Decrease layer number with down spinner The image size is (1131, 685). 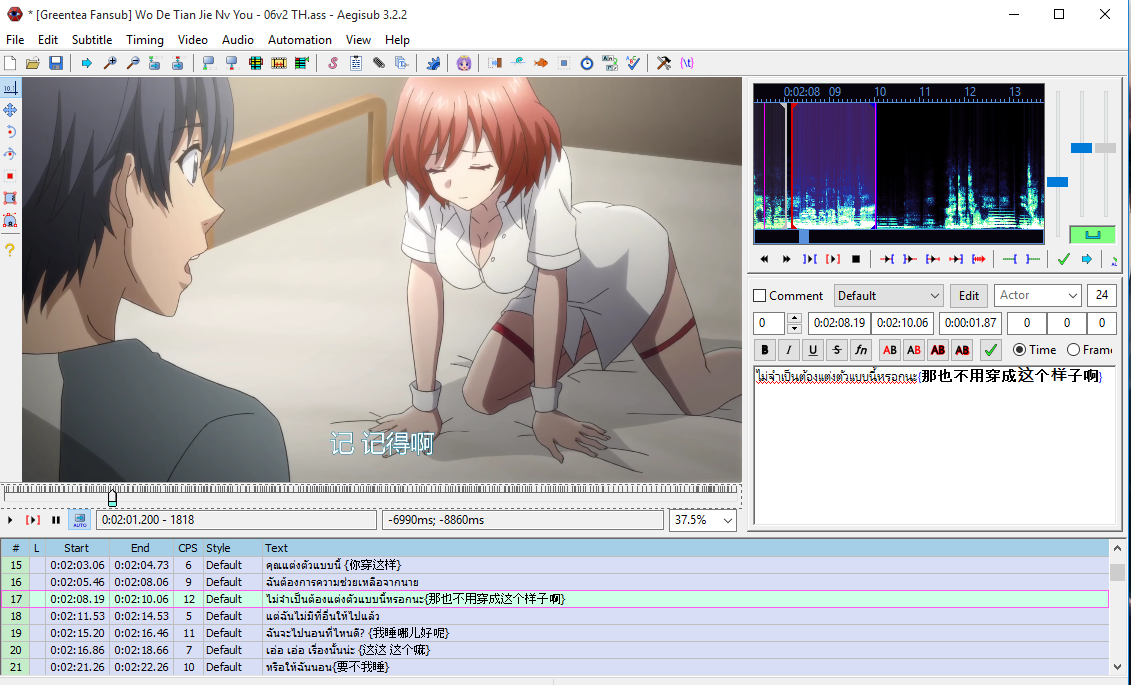pyautogui.click(x=794, y=329)
